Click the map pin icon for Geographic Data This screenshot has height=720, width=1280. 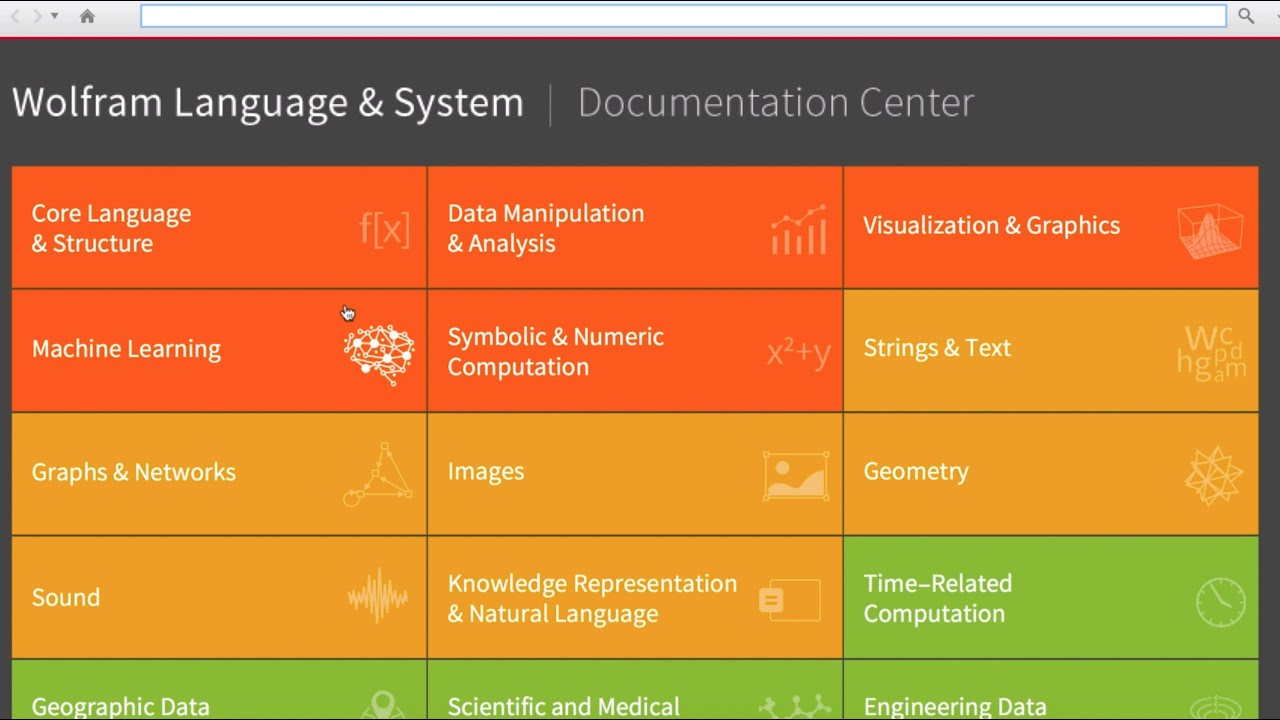381,705
